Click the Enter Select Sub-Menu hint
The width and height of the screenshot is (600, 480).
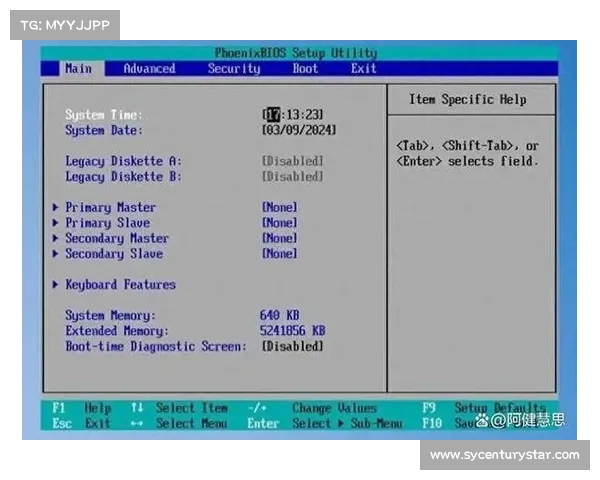pyautogui.click(x=324, y=423)
